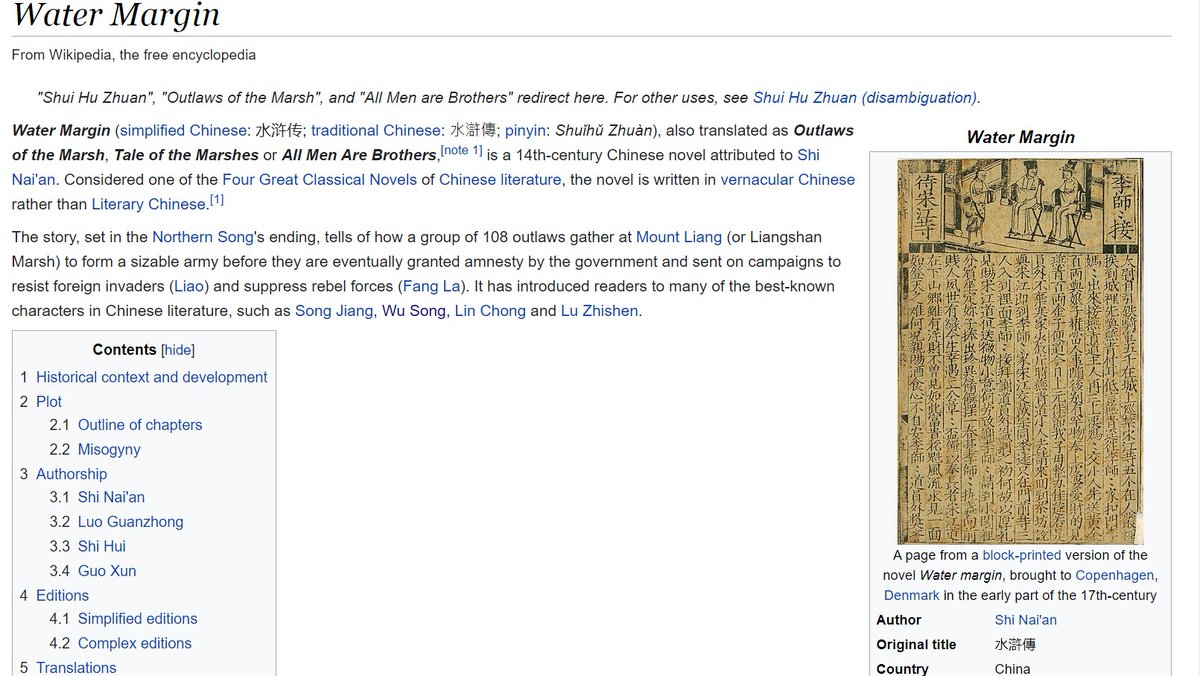Viewport: 1200px width, 676px height.
Task: Select the Country value China
Action: (x=1013, y=669)
